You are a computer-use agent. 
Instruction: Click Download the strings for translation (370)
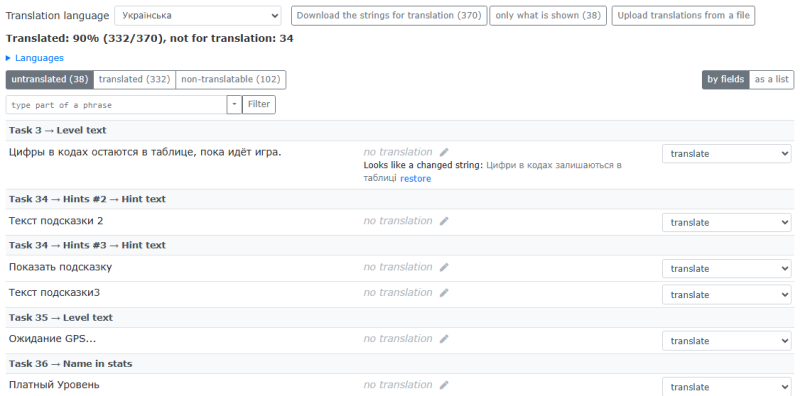[x=389, y=15]
